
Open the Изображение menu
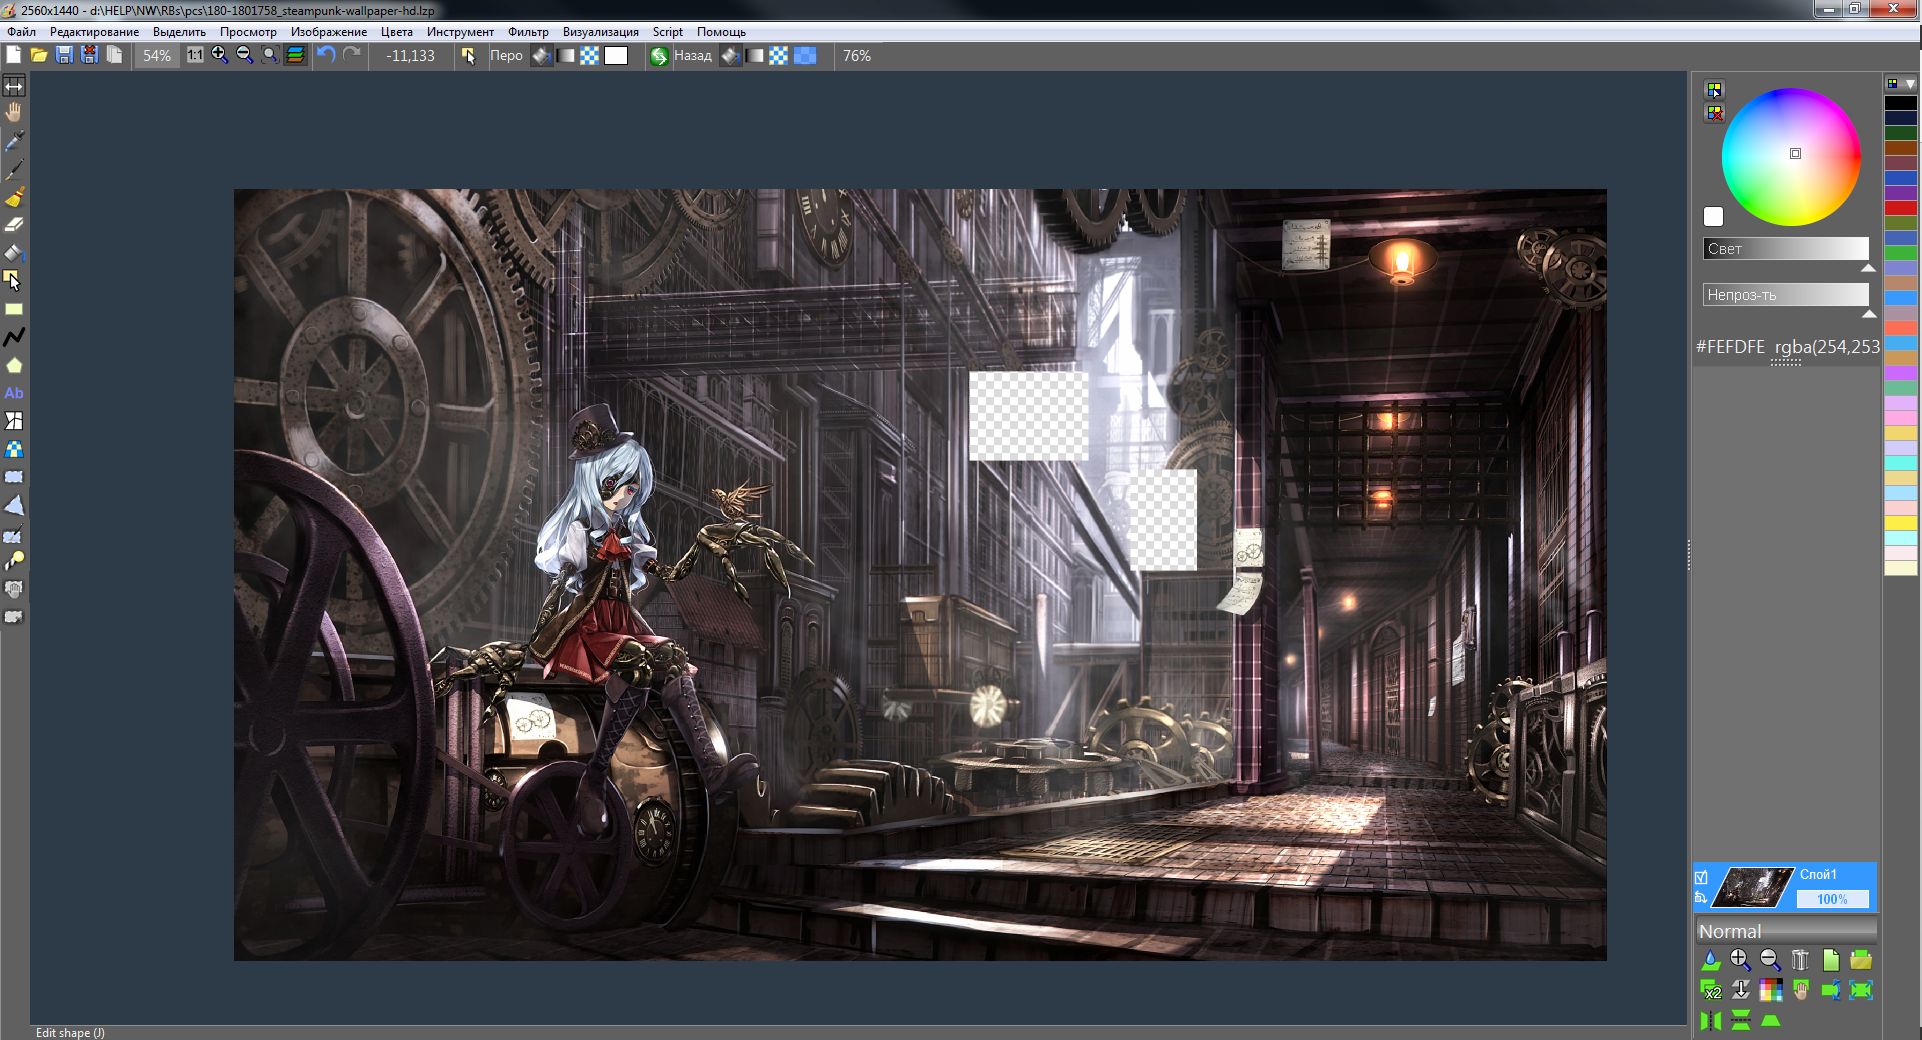[x=329, y=32]
